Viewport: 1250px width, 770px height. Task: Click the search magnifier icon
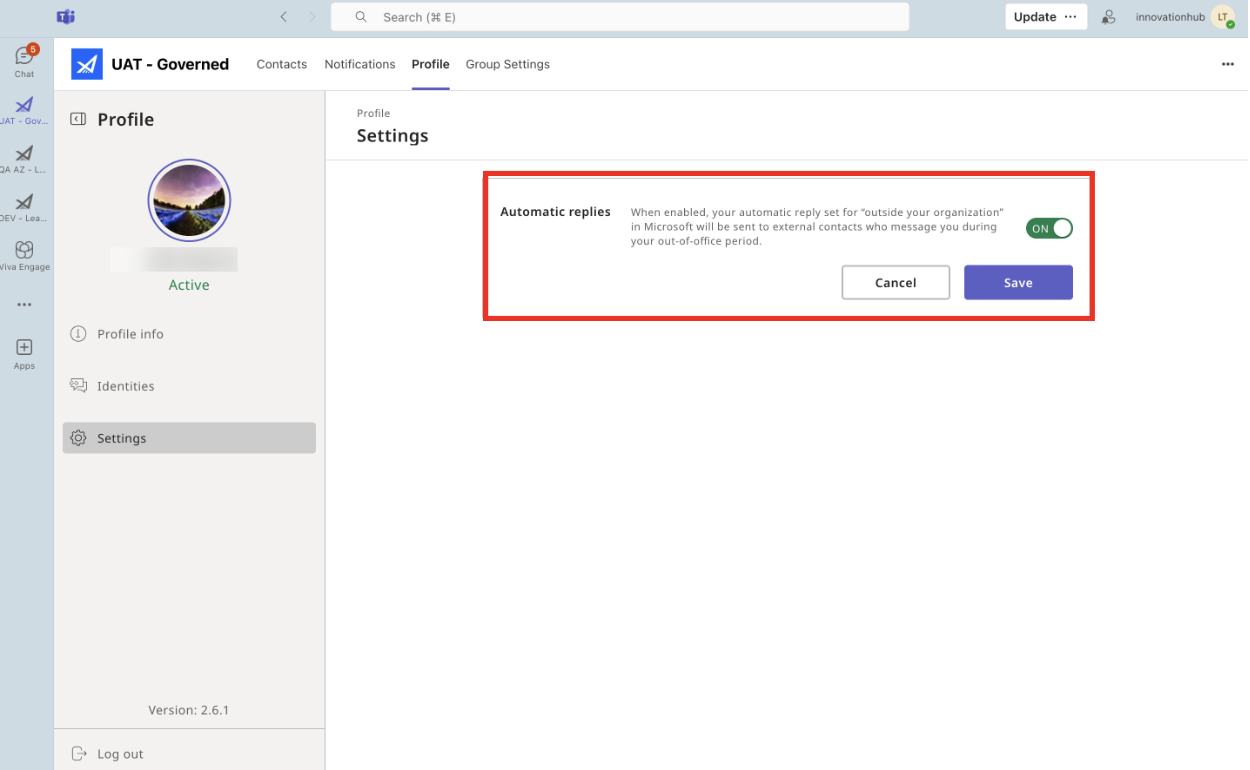(362, 17)
